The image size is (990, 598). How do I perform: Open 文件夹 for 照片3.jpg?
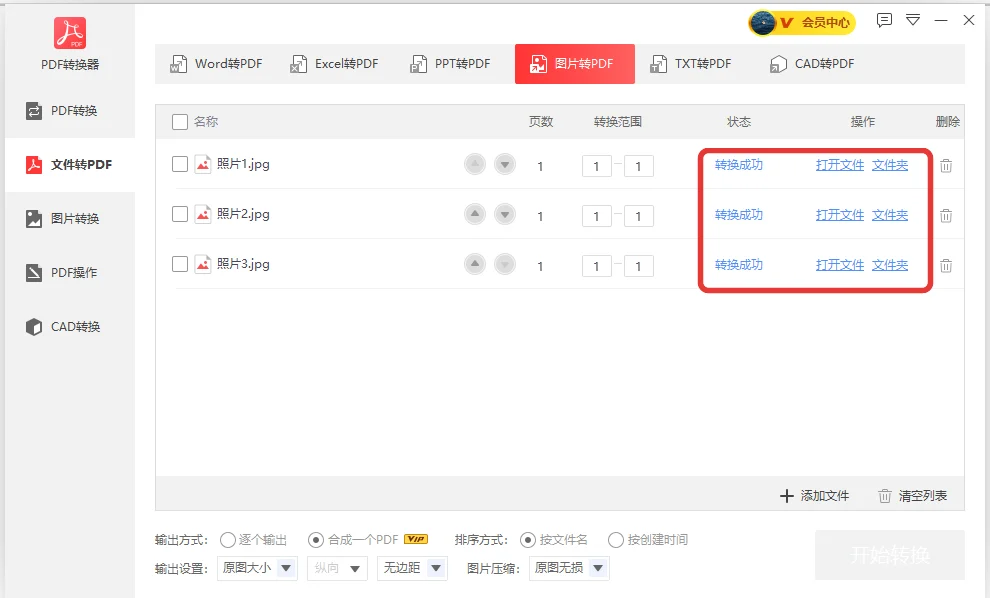pos(890,265)
